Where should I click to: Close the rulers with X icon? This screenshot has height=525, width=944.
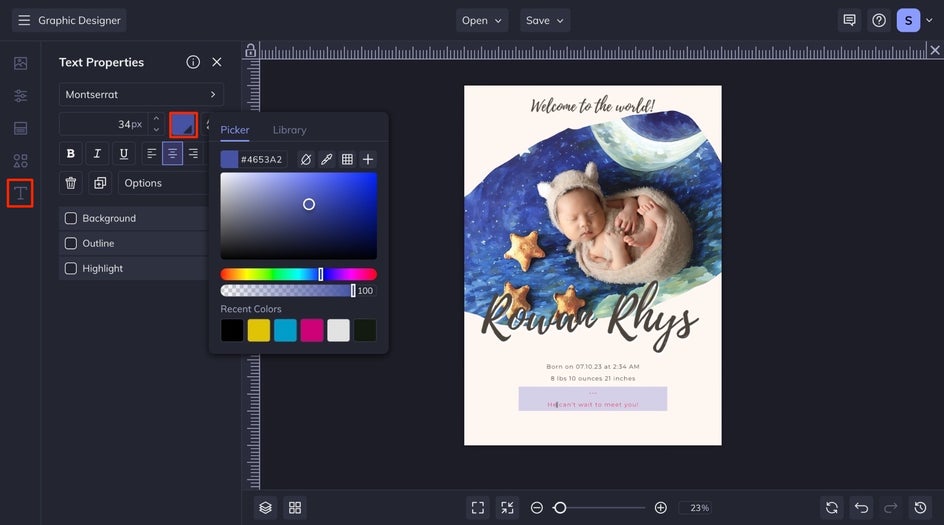pos(935,51)
